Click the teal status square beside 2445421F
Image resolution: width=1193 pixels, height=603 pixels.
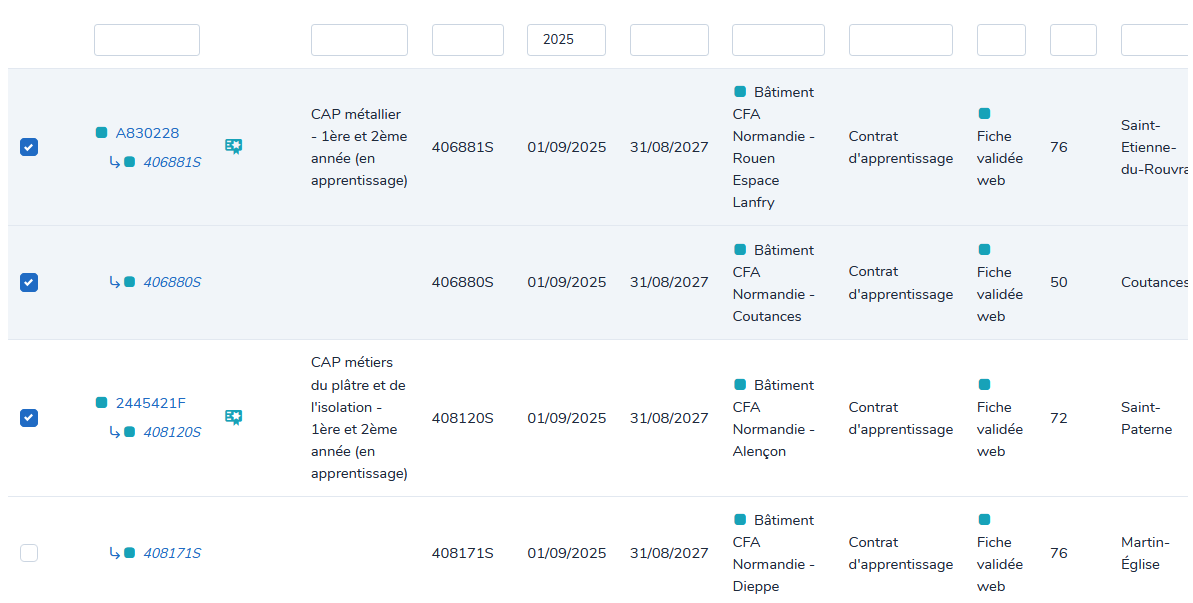[101, 403]
